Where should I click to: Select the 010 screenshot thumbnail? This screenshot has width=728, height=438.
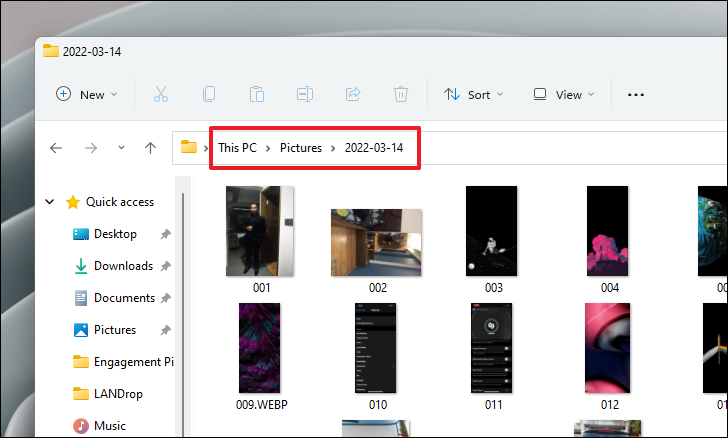[x=376, y=348]
